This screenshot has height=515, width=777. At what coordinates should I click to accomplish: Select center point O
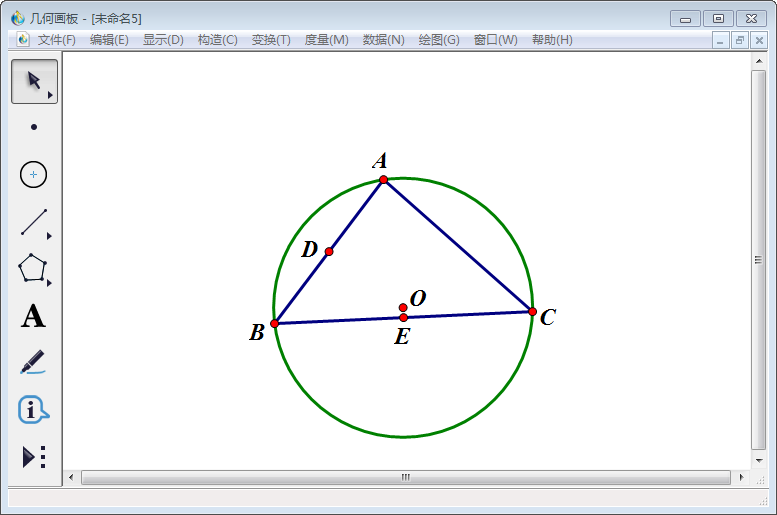(403, 308)
